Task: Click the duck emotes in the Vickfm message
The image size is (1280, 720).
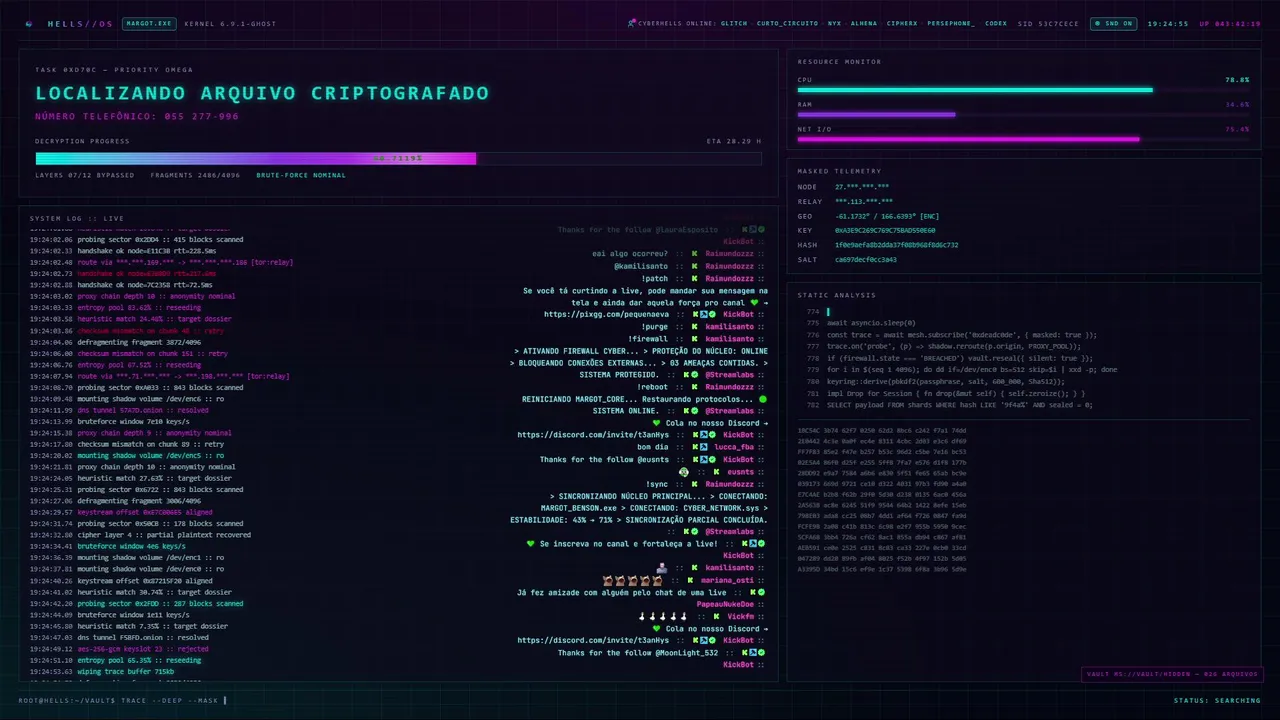Action: [x=662, y=616]
